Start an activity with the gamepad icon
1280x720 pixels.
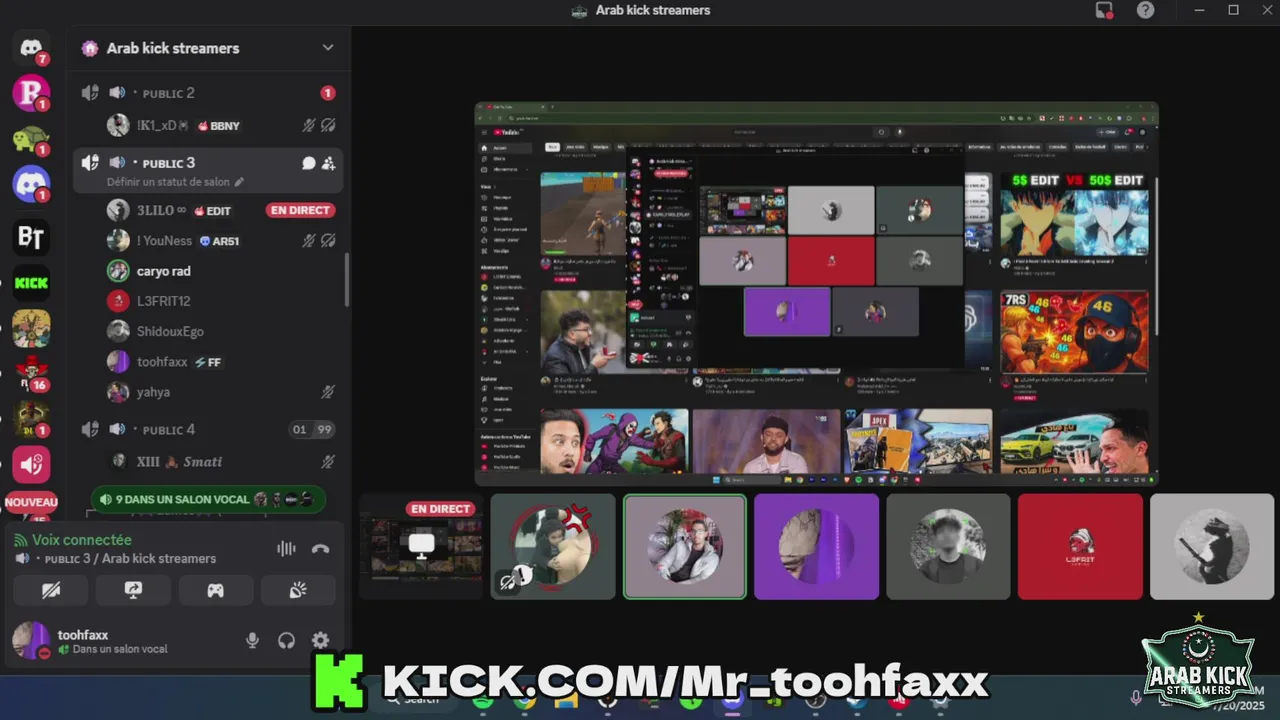point(215,590)
